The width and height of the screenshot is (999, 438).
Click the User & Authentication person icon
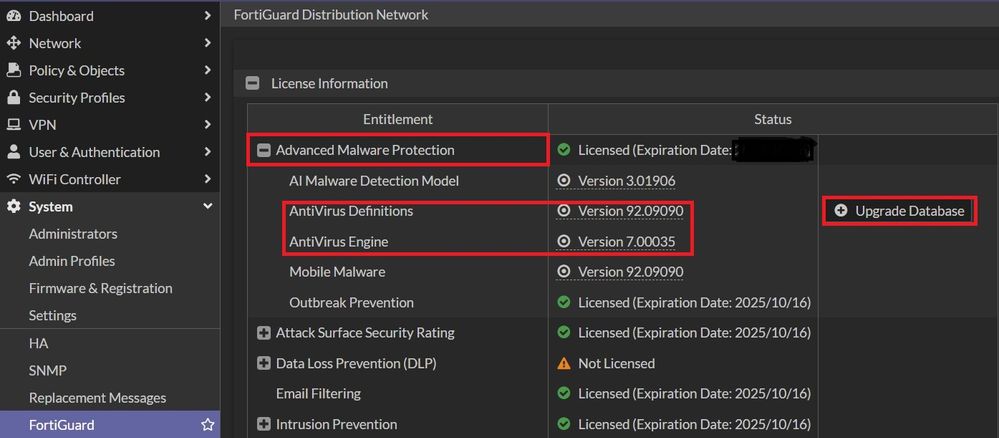point(13,152)
